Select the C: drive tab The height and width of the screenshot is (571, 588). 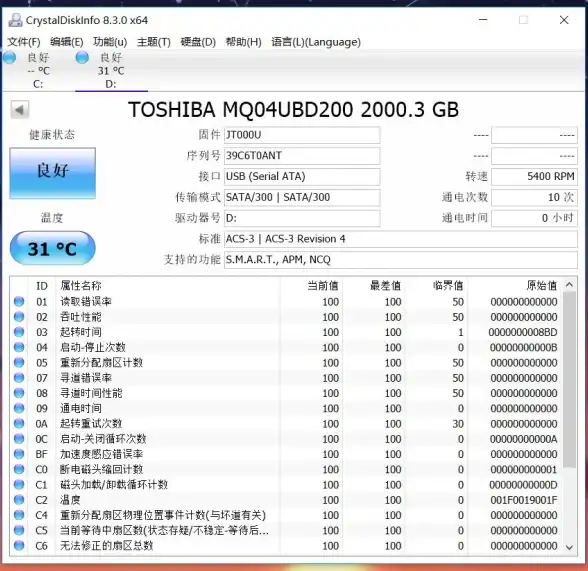click(38, 70)
